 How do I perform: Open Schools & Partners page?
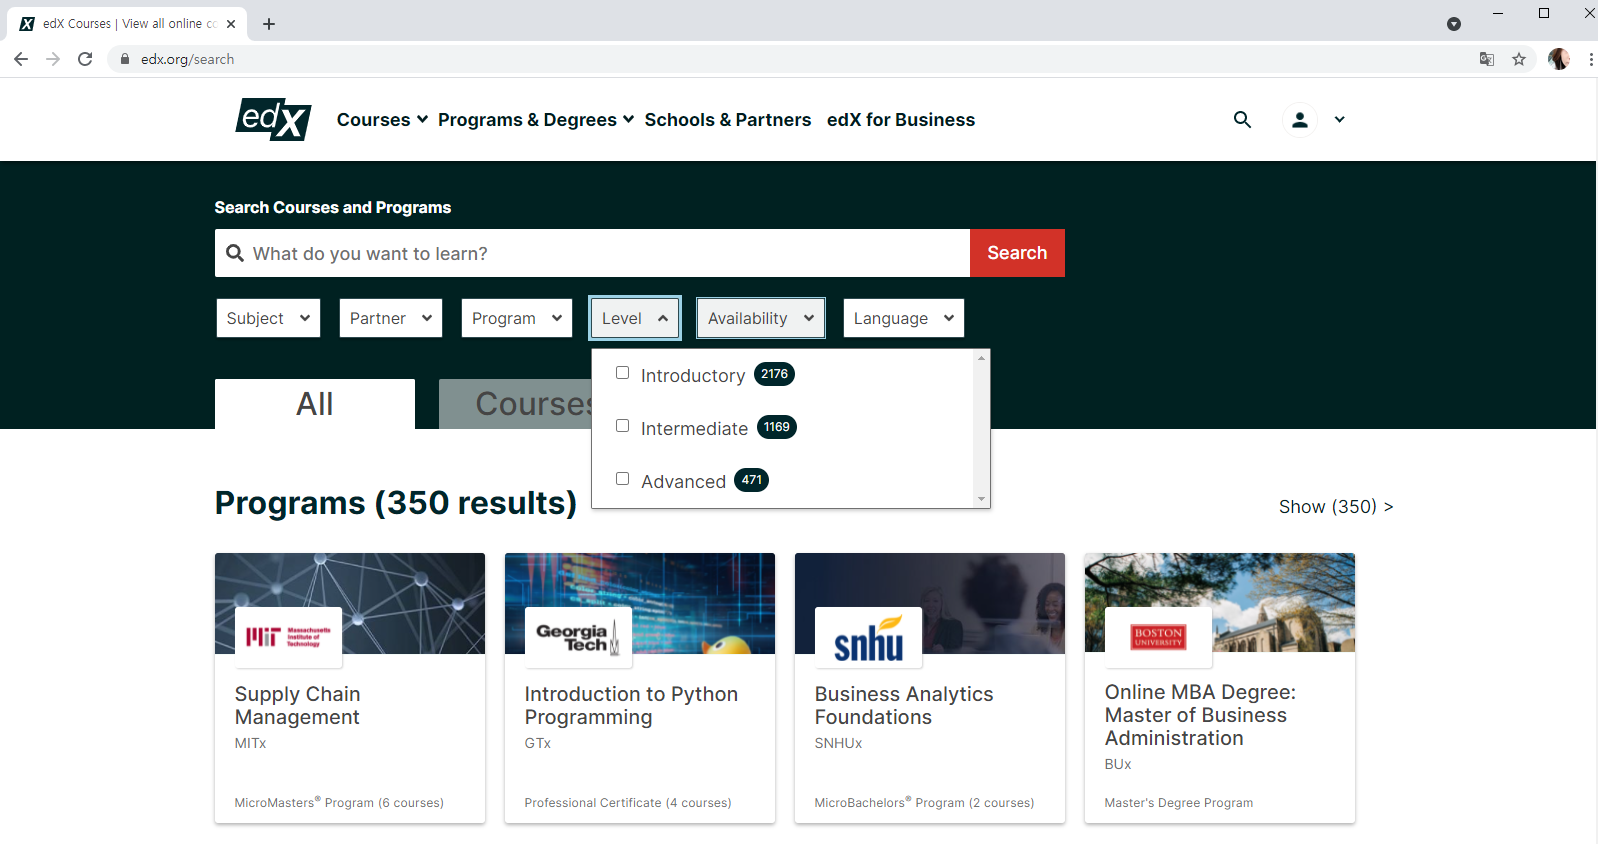tap(728, 119)
